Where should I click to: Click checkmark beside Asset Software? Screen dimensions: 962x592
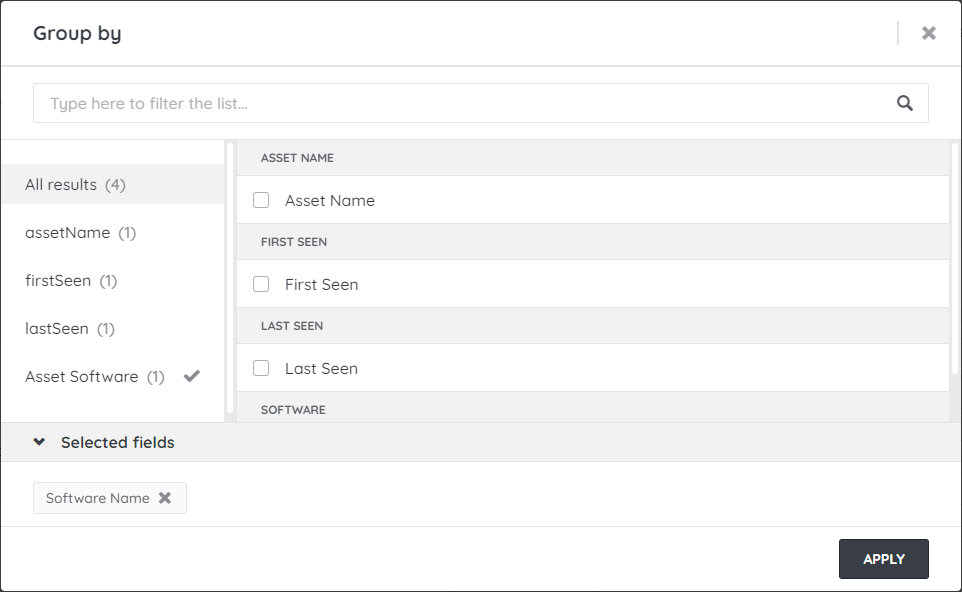click(x=192, y=376)
